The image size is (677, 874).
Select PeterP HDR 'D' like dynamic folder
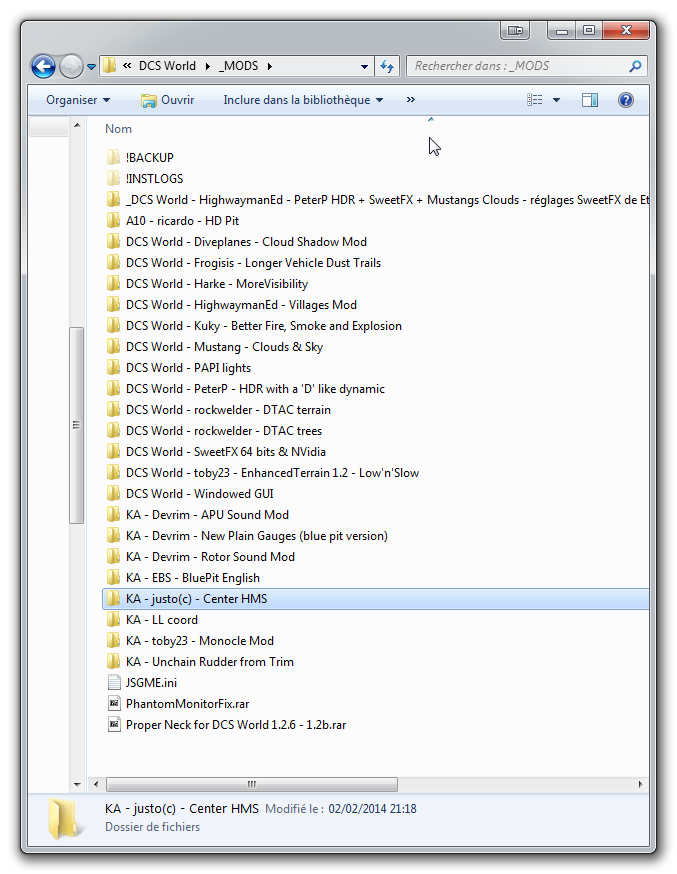point(245,389)
